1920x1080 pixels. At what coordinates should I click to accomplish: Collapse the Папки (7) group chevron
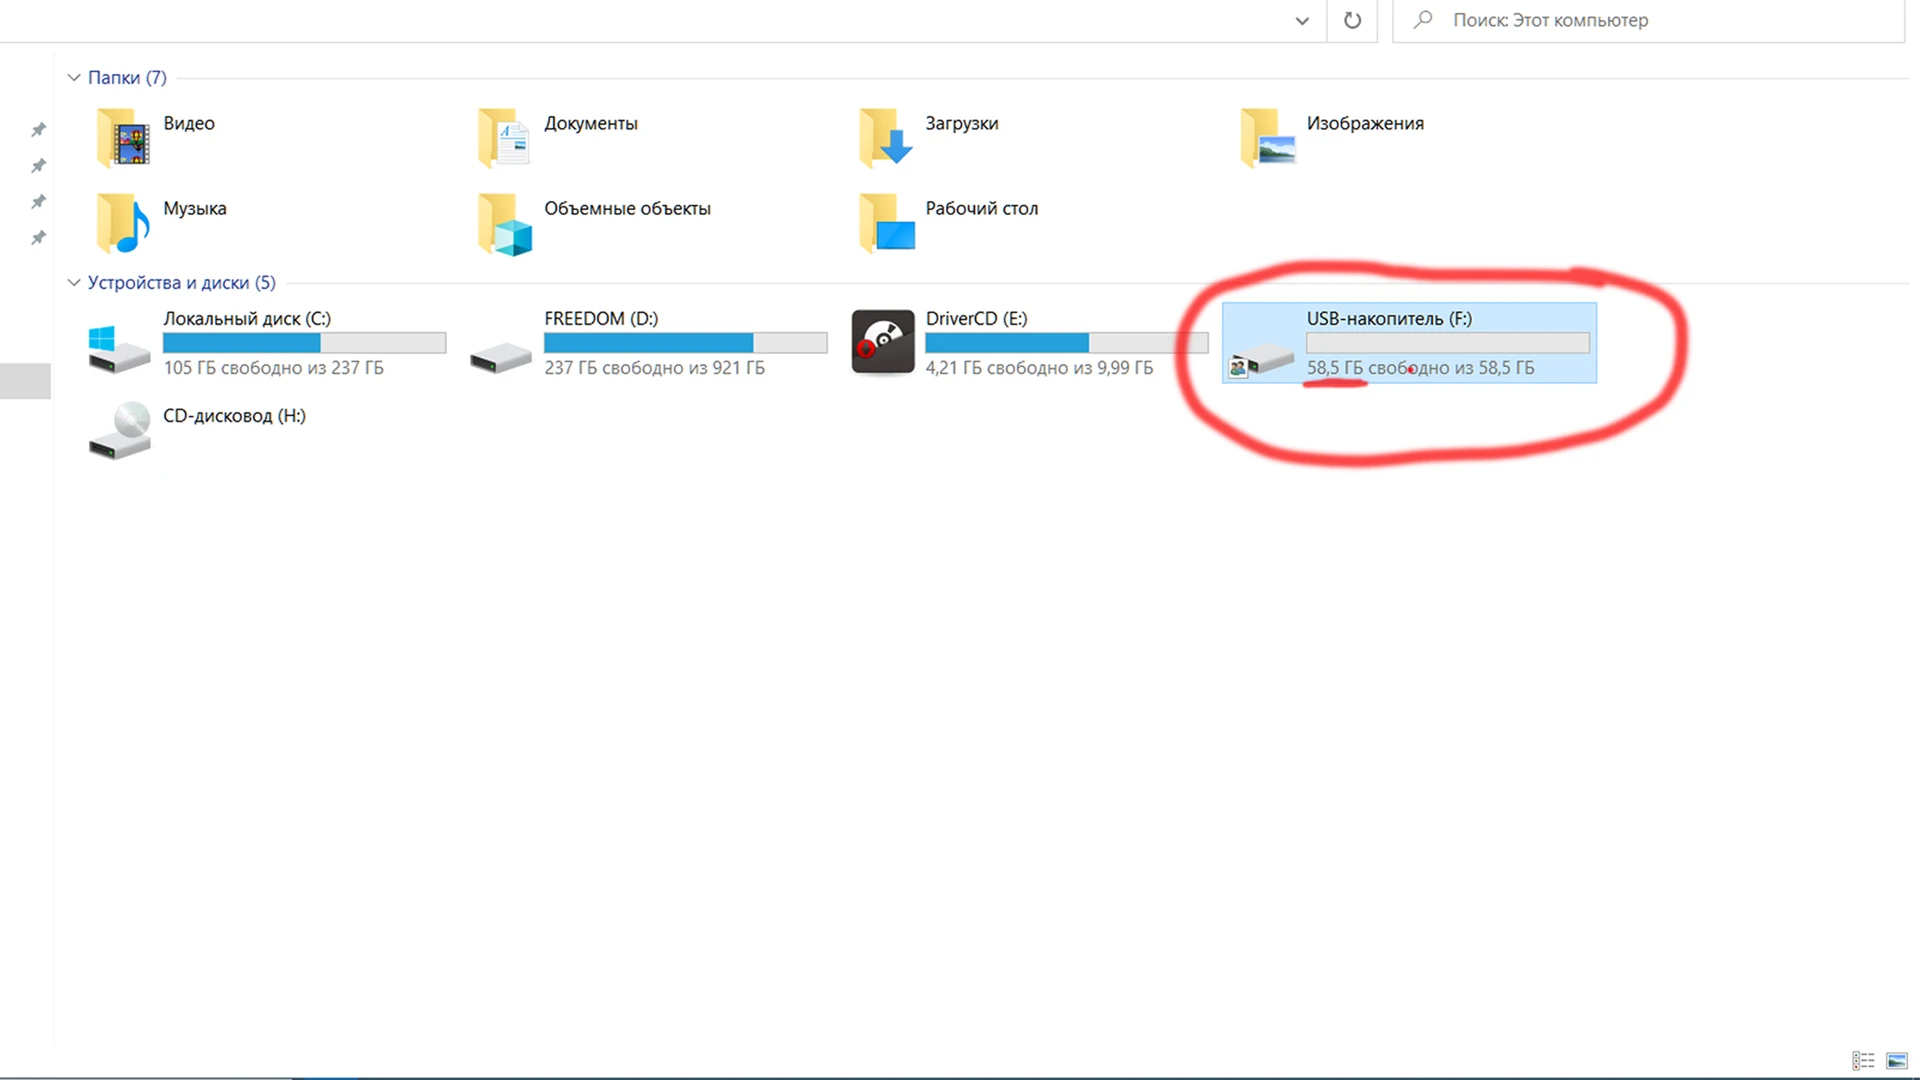pyautogui.click(x=73, y=78)
